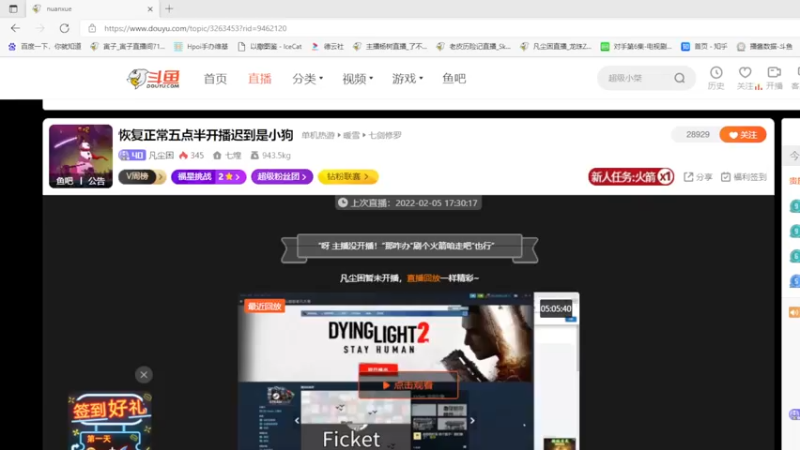Screen dimensions: 800x450
Task: Reload the page with refresh icon
Action: tap(64, 28)
